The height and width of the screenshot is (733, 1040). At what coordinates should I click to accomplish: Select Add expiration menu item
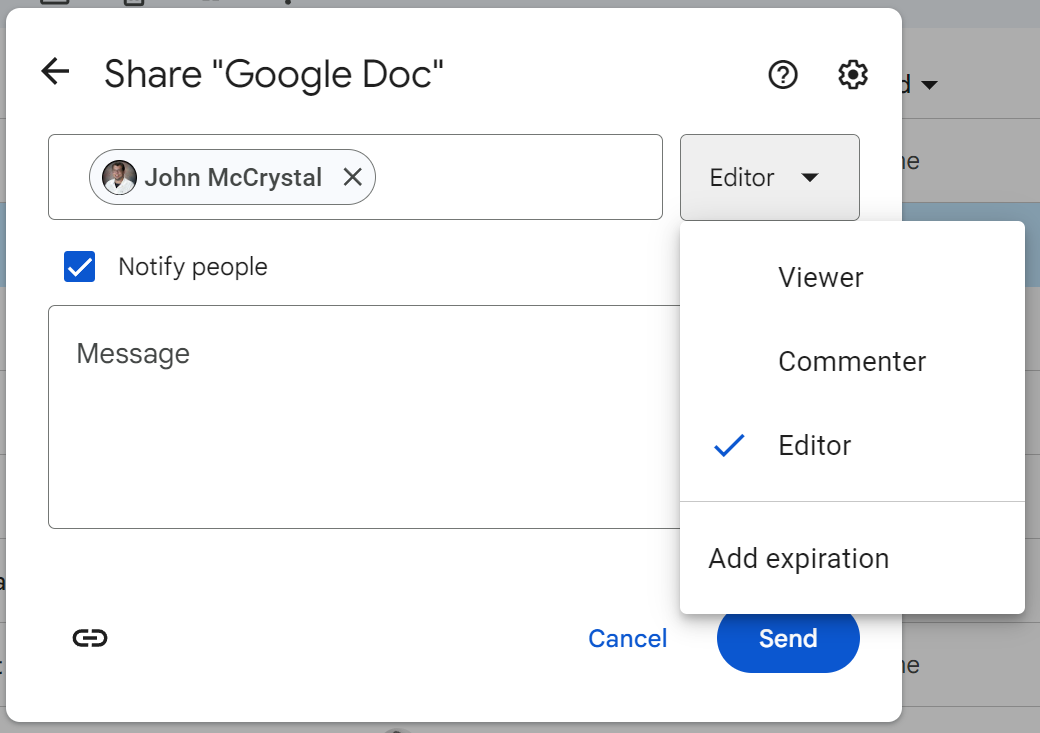click(798, 558)
